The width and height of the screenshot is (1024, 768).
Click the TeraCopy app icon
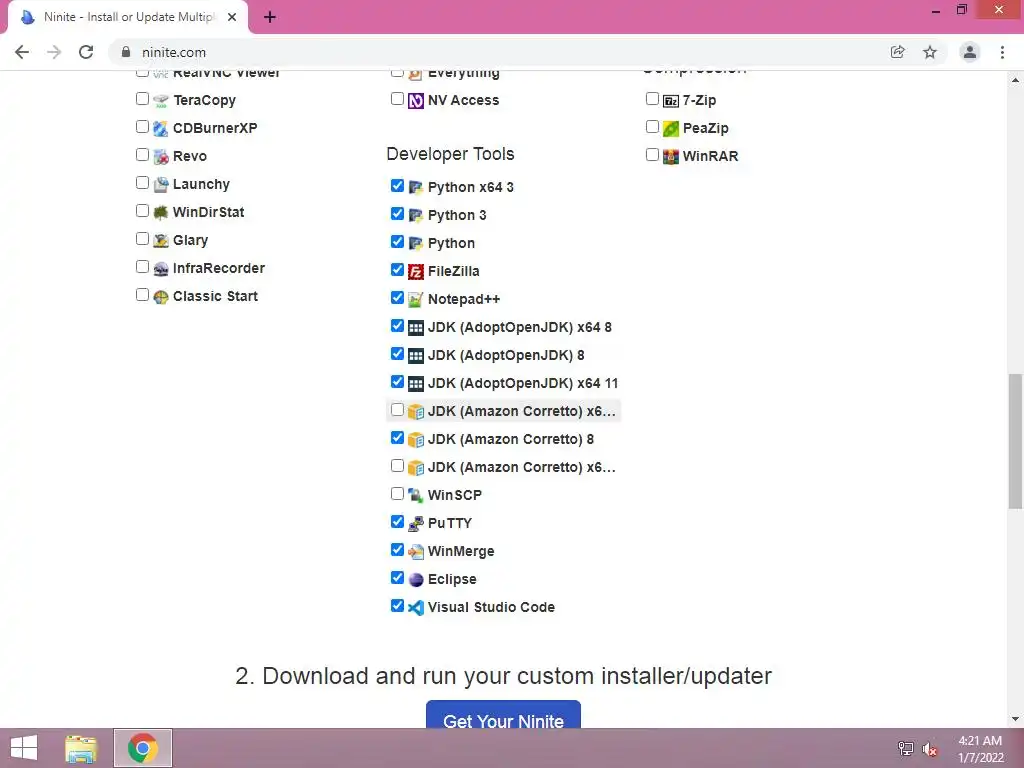pos(161,101)
